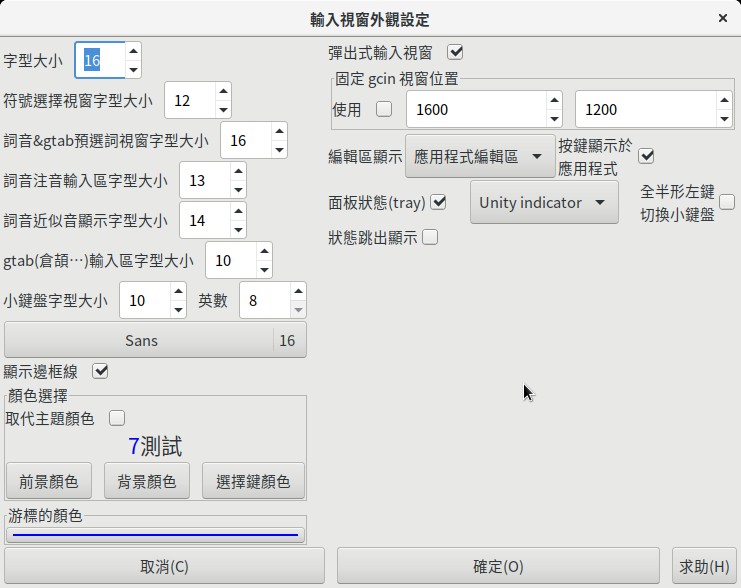The width and height of the screenshot is (741, 588).
Task: Click the 求助(H) help button
Action: tap(705, 566)
